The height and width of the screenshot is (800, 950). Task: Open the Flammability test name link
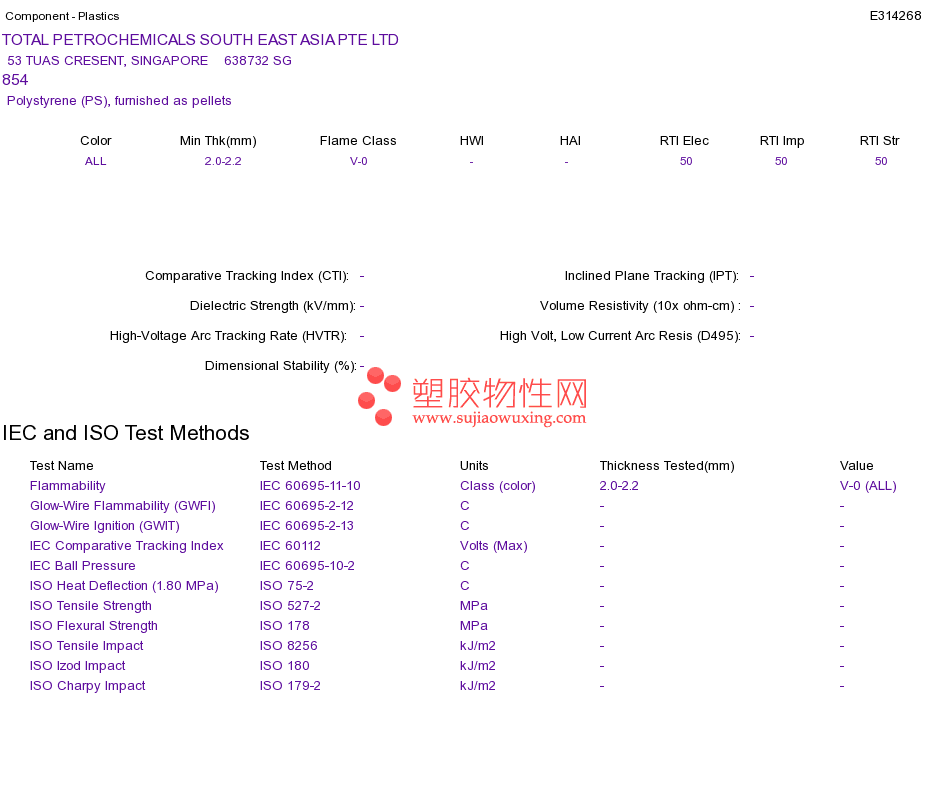(68, 485)
